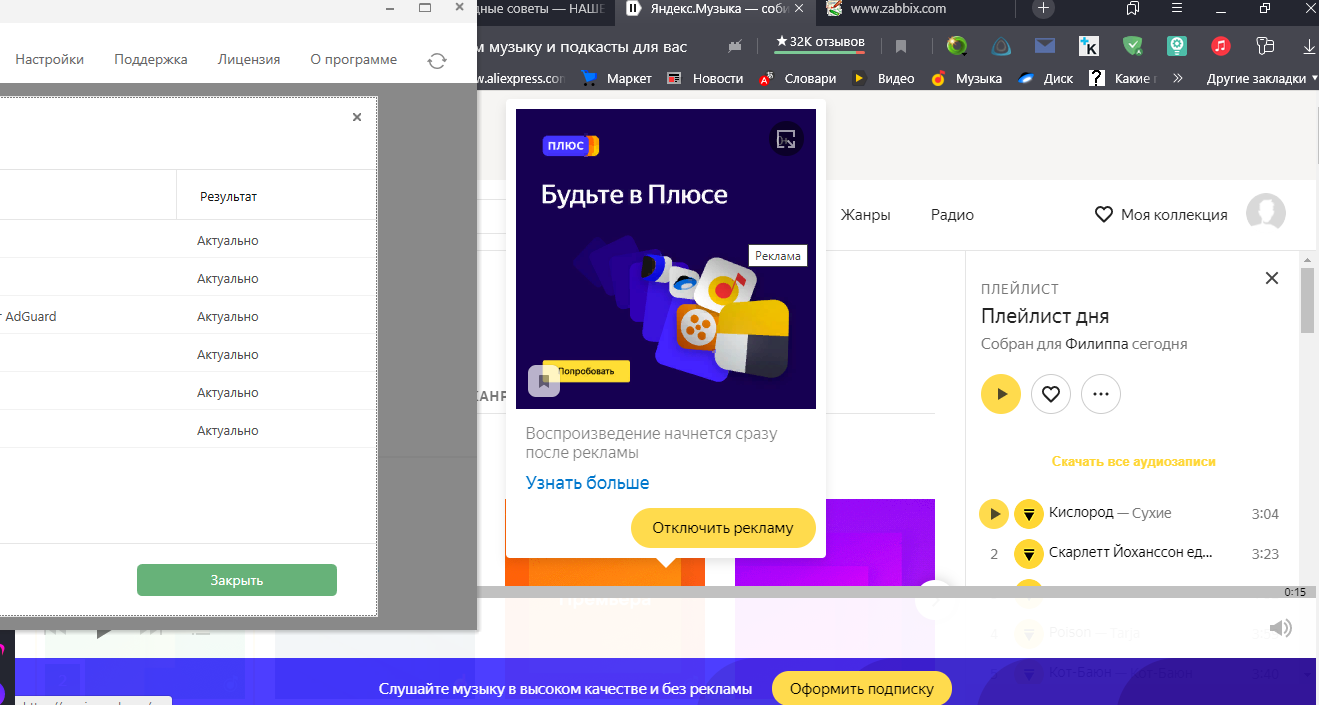Open the browser downloads arrow icon
This screenshot has height=705, width=1319.
pyautogui.click(x=1309, y=46)
